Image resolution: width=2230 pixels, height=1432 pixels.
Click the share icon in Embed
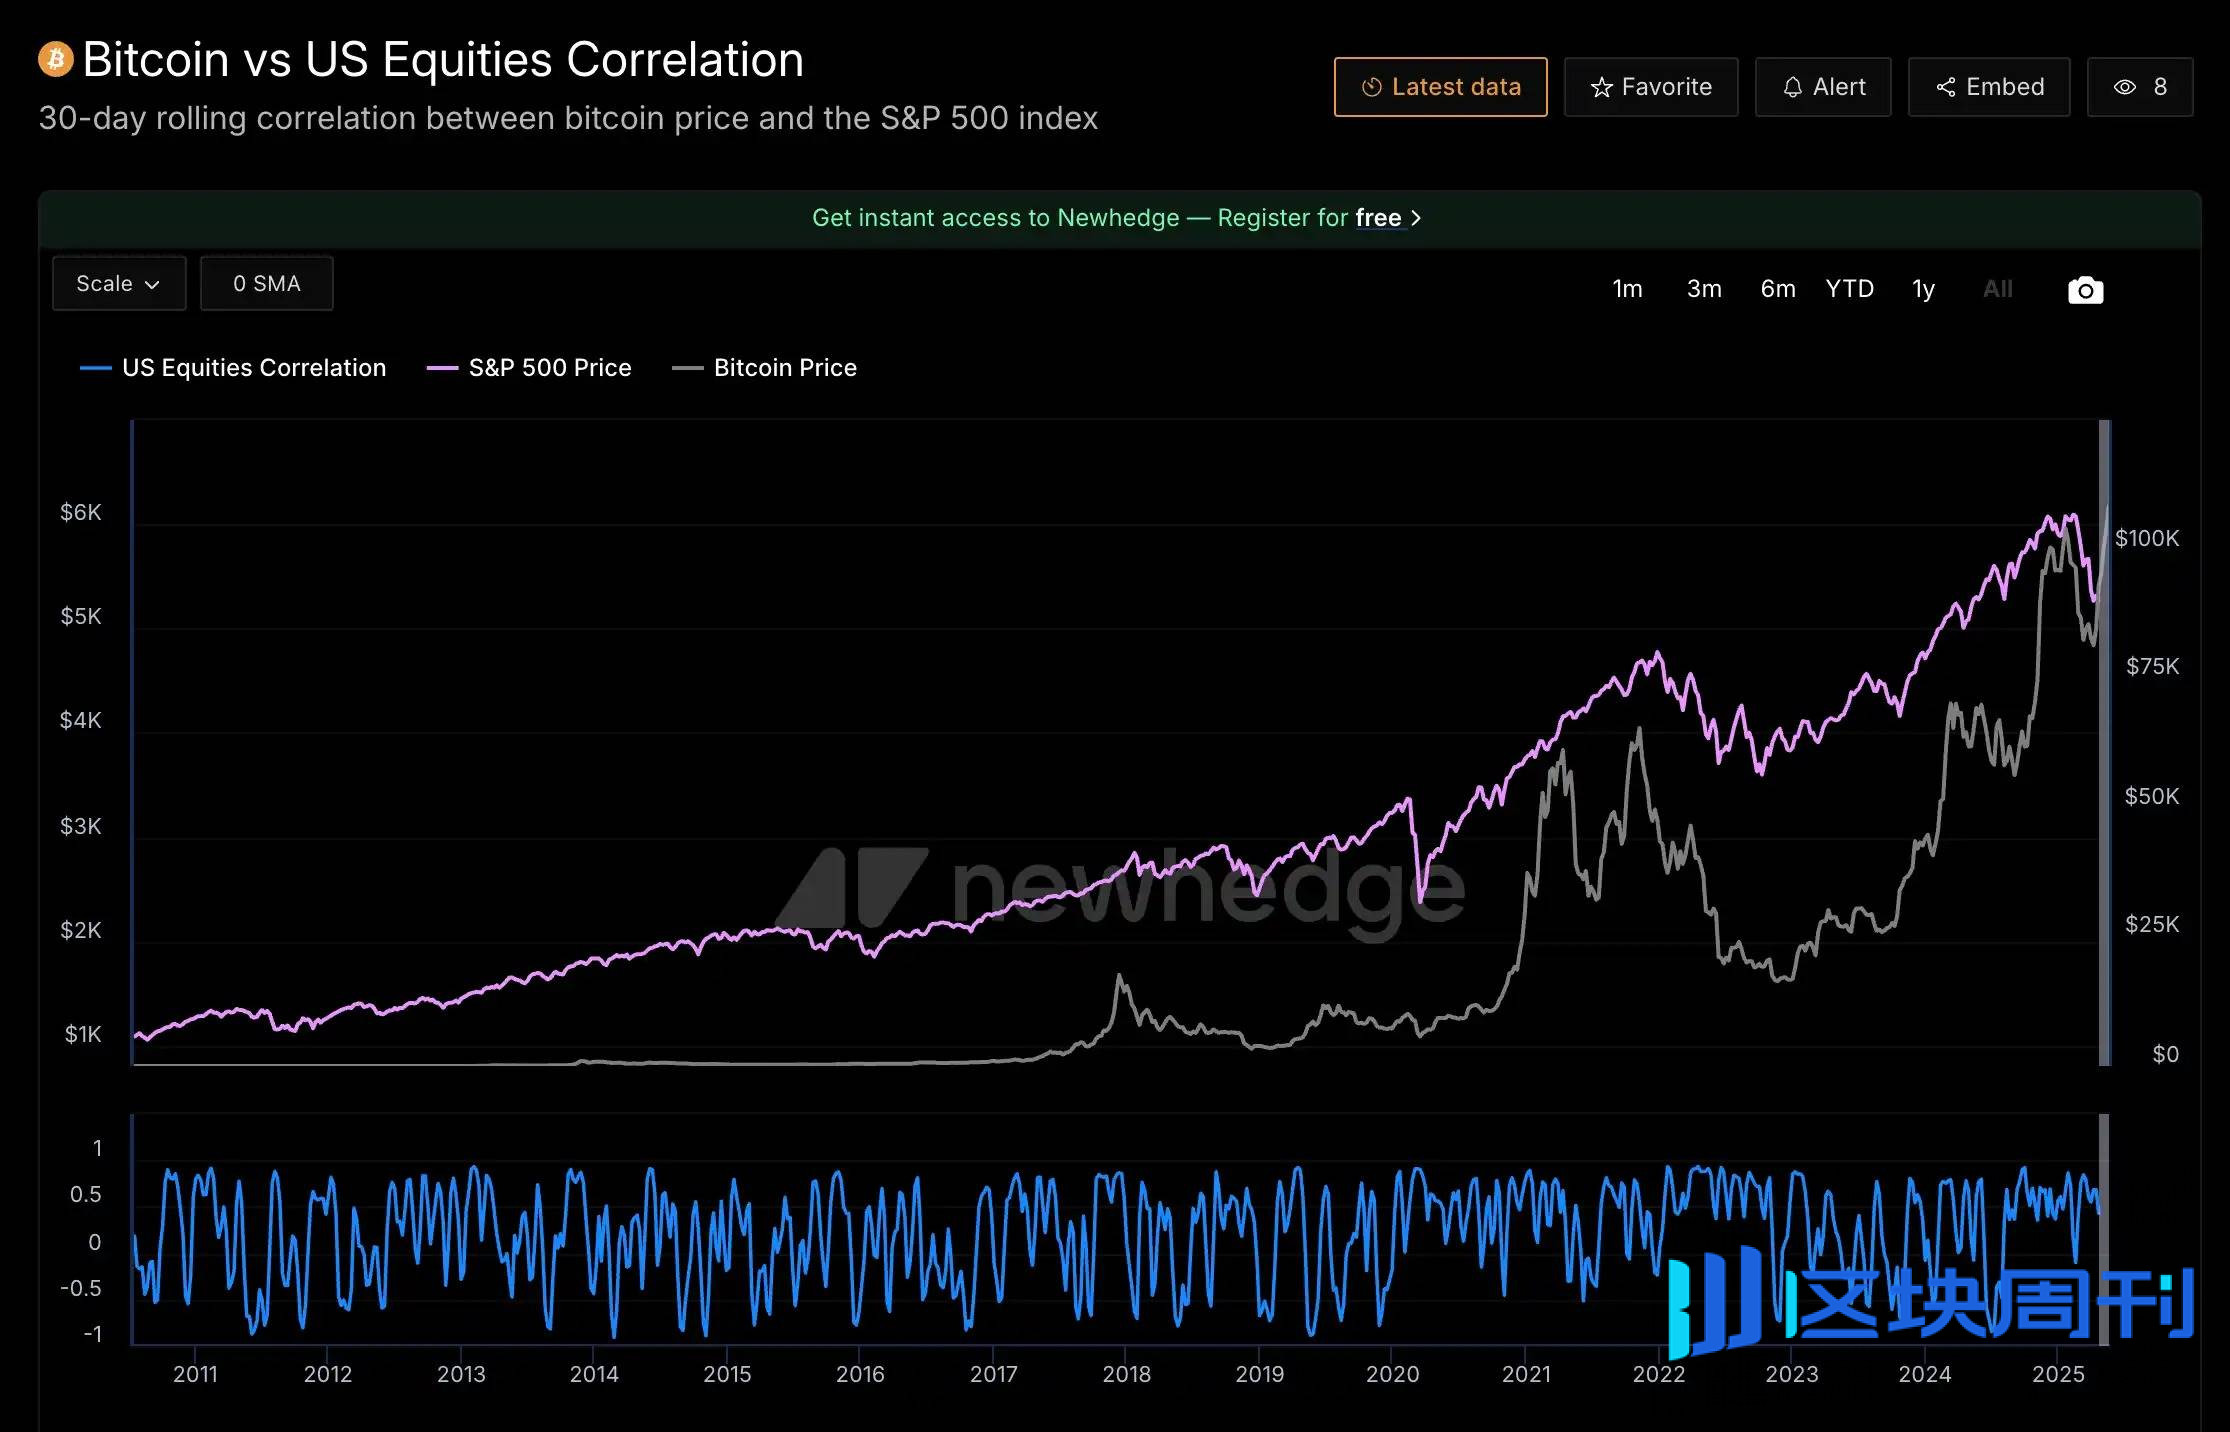(1945, 88)
